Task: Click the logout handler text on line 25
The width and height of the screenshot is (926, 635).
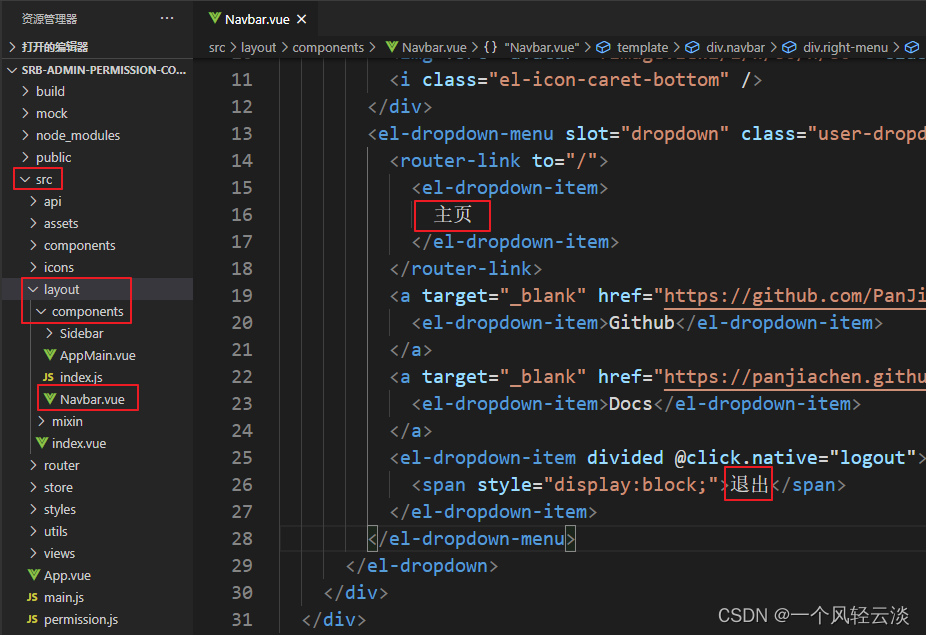Action: [872, 458]
